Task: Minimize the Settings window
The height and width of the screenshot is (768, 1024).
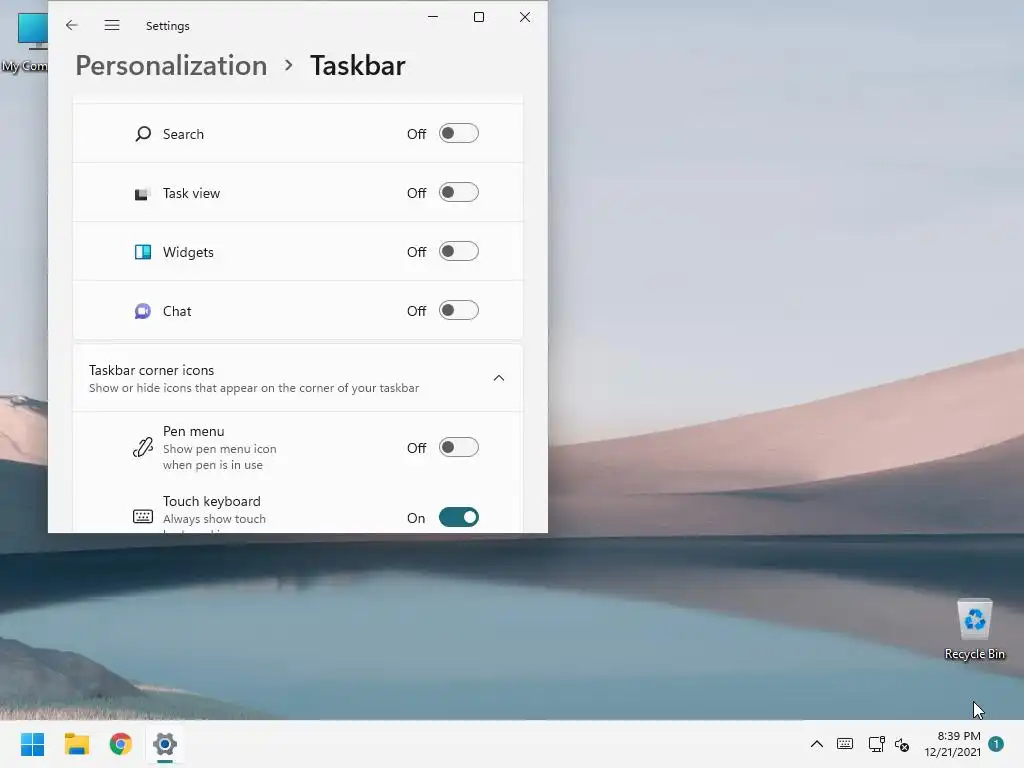Action: point(432,17)
